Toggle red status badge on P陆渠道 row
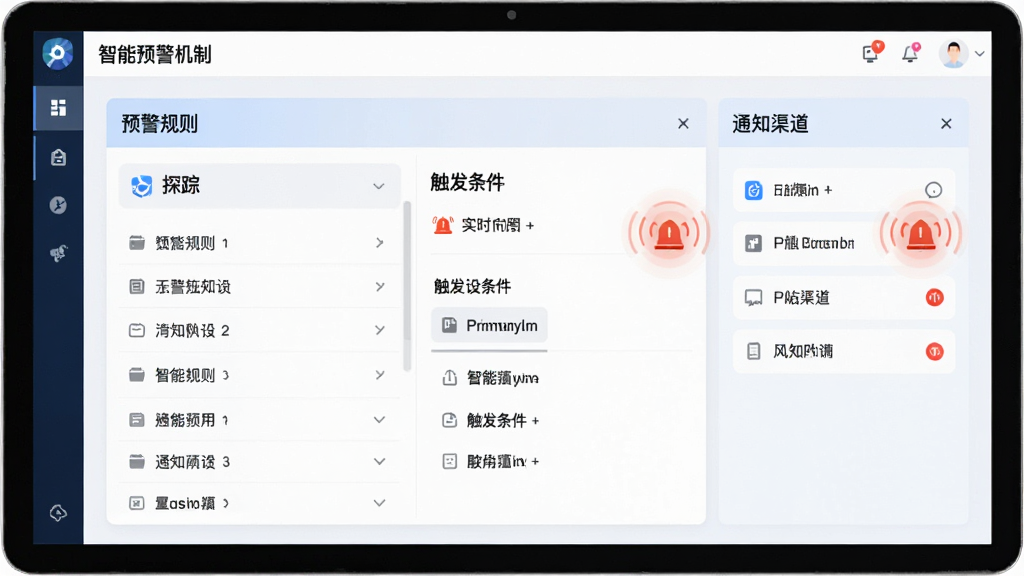The height and width of the screenshot is (576, 1024). 935,298
